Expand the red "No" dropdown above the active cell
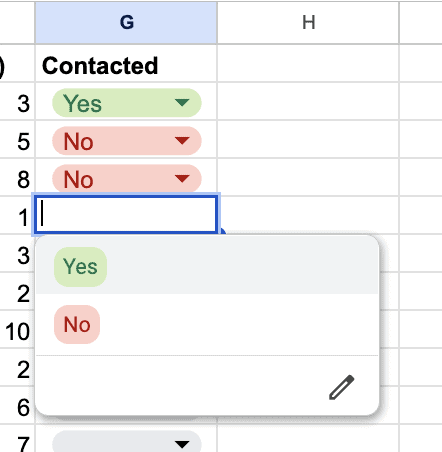Image resolution: width=442 pixels, height=452 pixels. pyautogui.click(x=127, y=179)
